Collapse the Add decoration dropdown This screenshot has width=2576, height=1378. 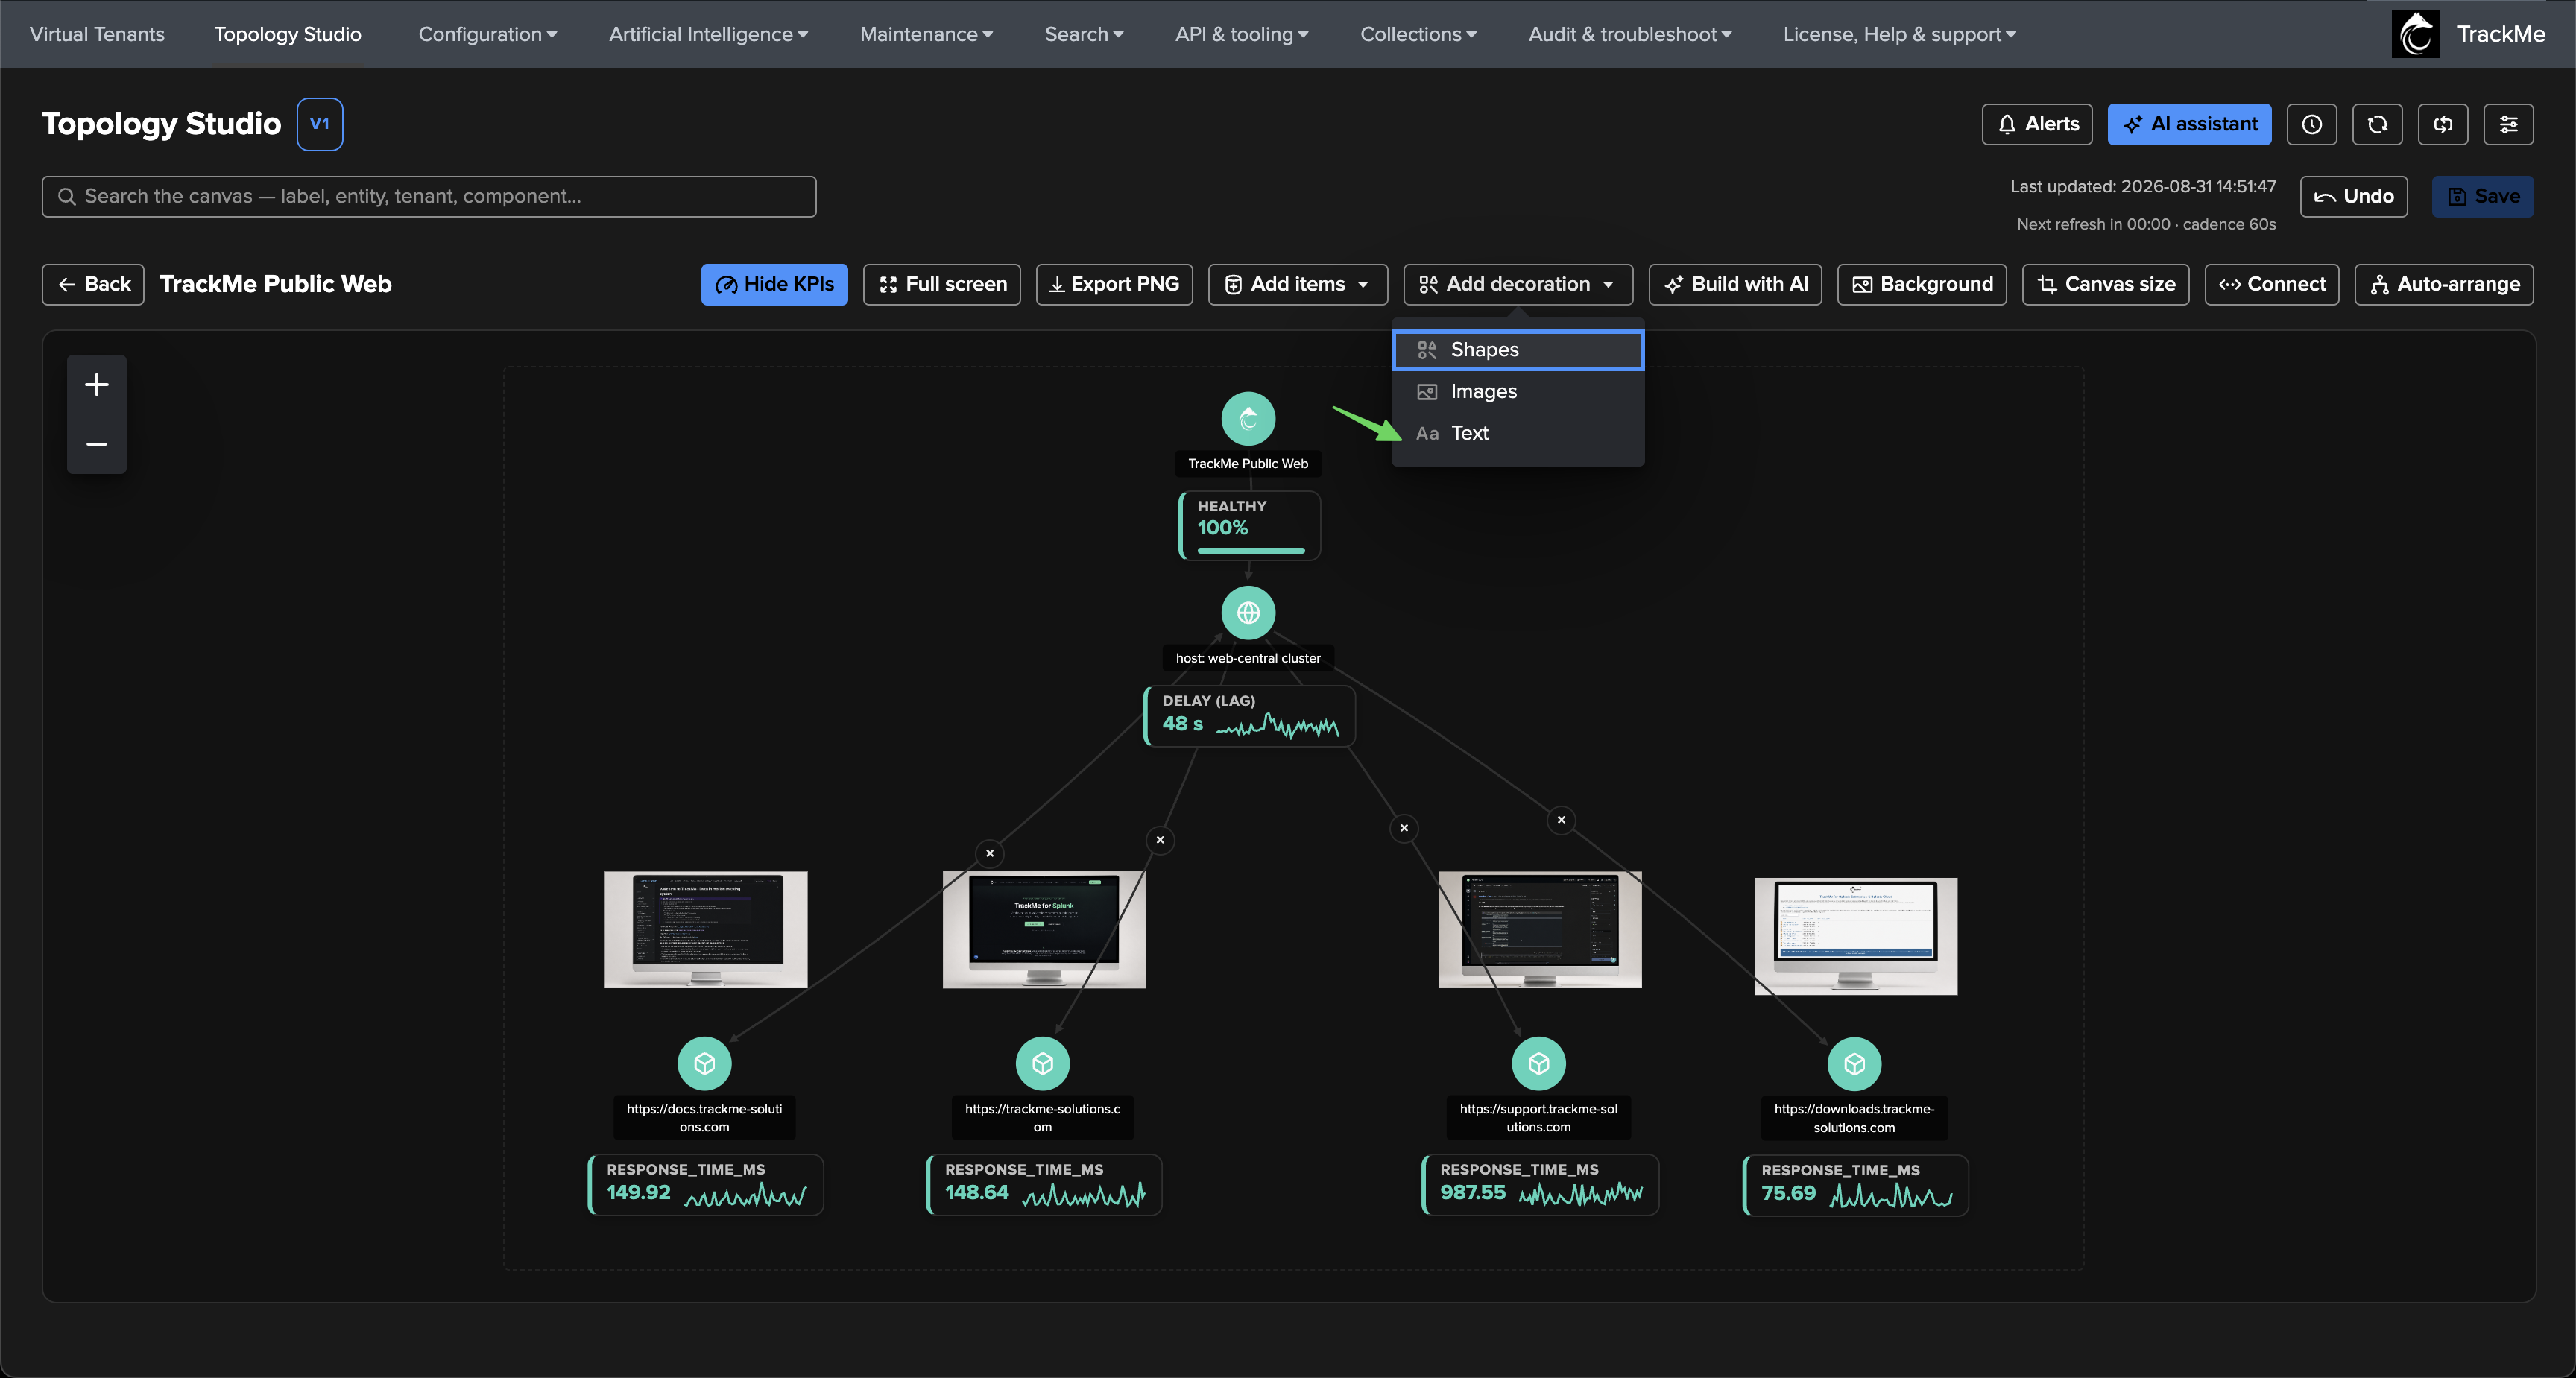click(1518, 285)
